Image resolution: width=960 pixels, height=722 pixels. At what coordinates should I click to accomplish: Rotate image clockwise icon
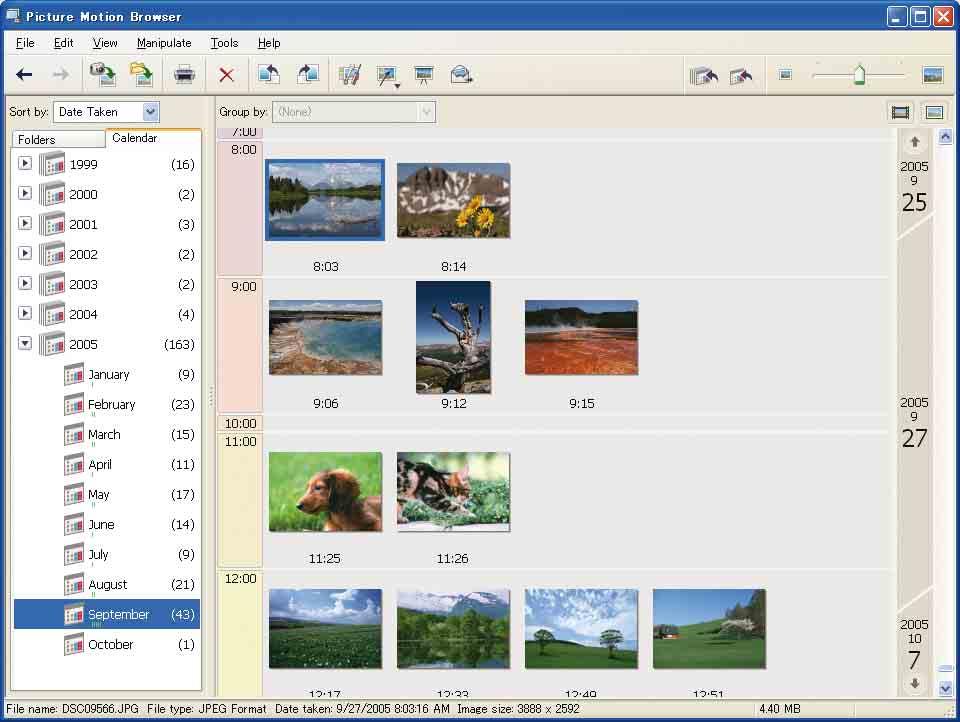point(308,75)
